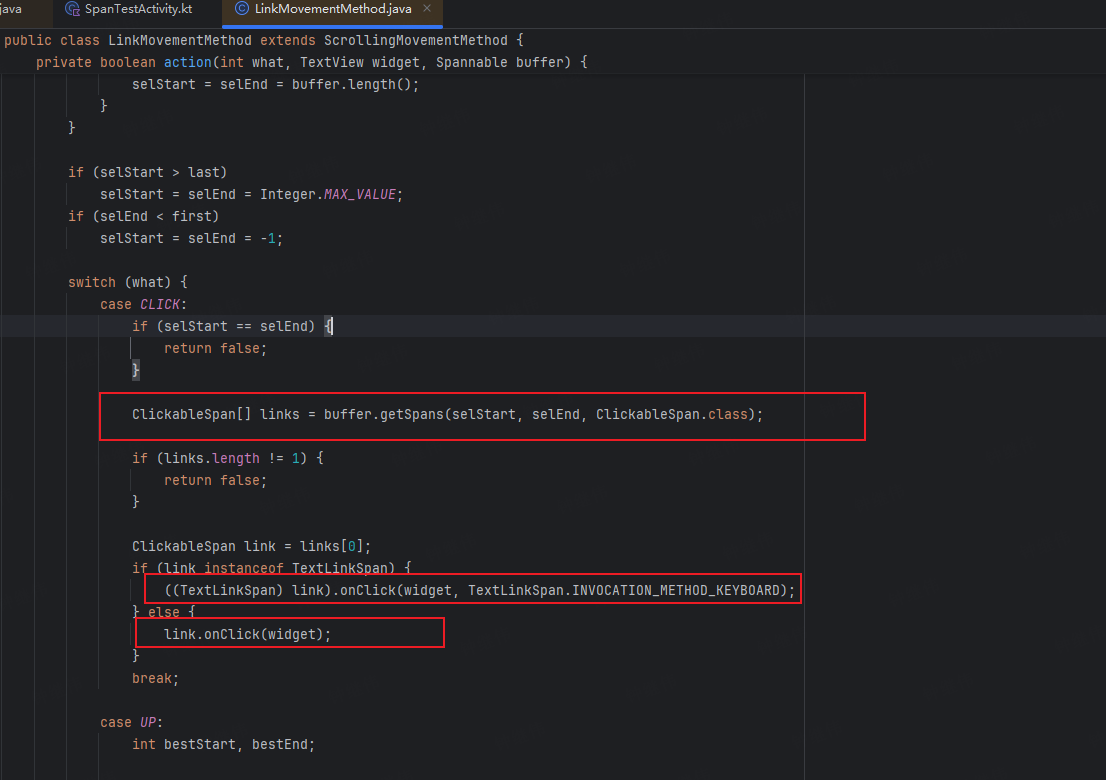Image resolution: width=1106 pixels, height=780 pixels.
Task: Click 'return false;' under links.length check
Action: [x=215, y=480]
